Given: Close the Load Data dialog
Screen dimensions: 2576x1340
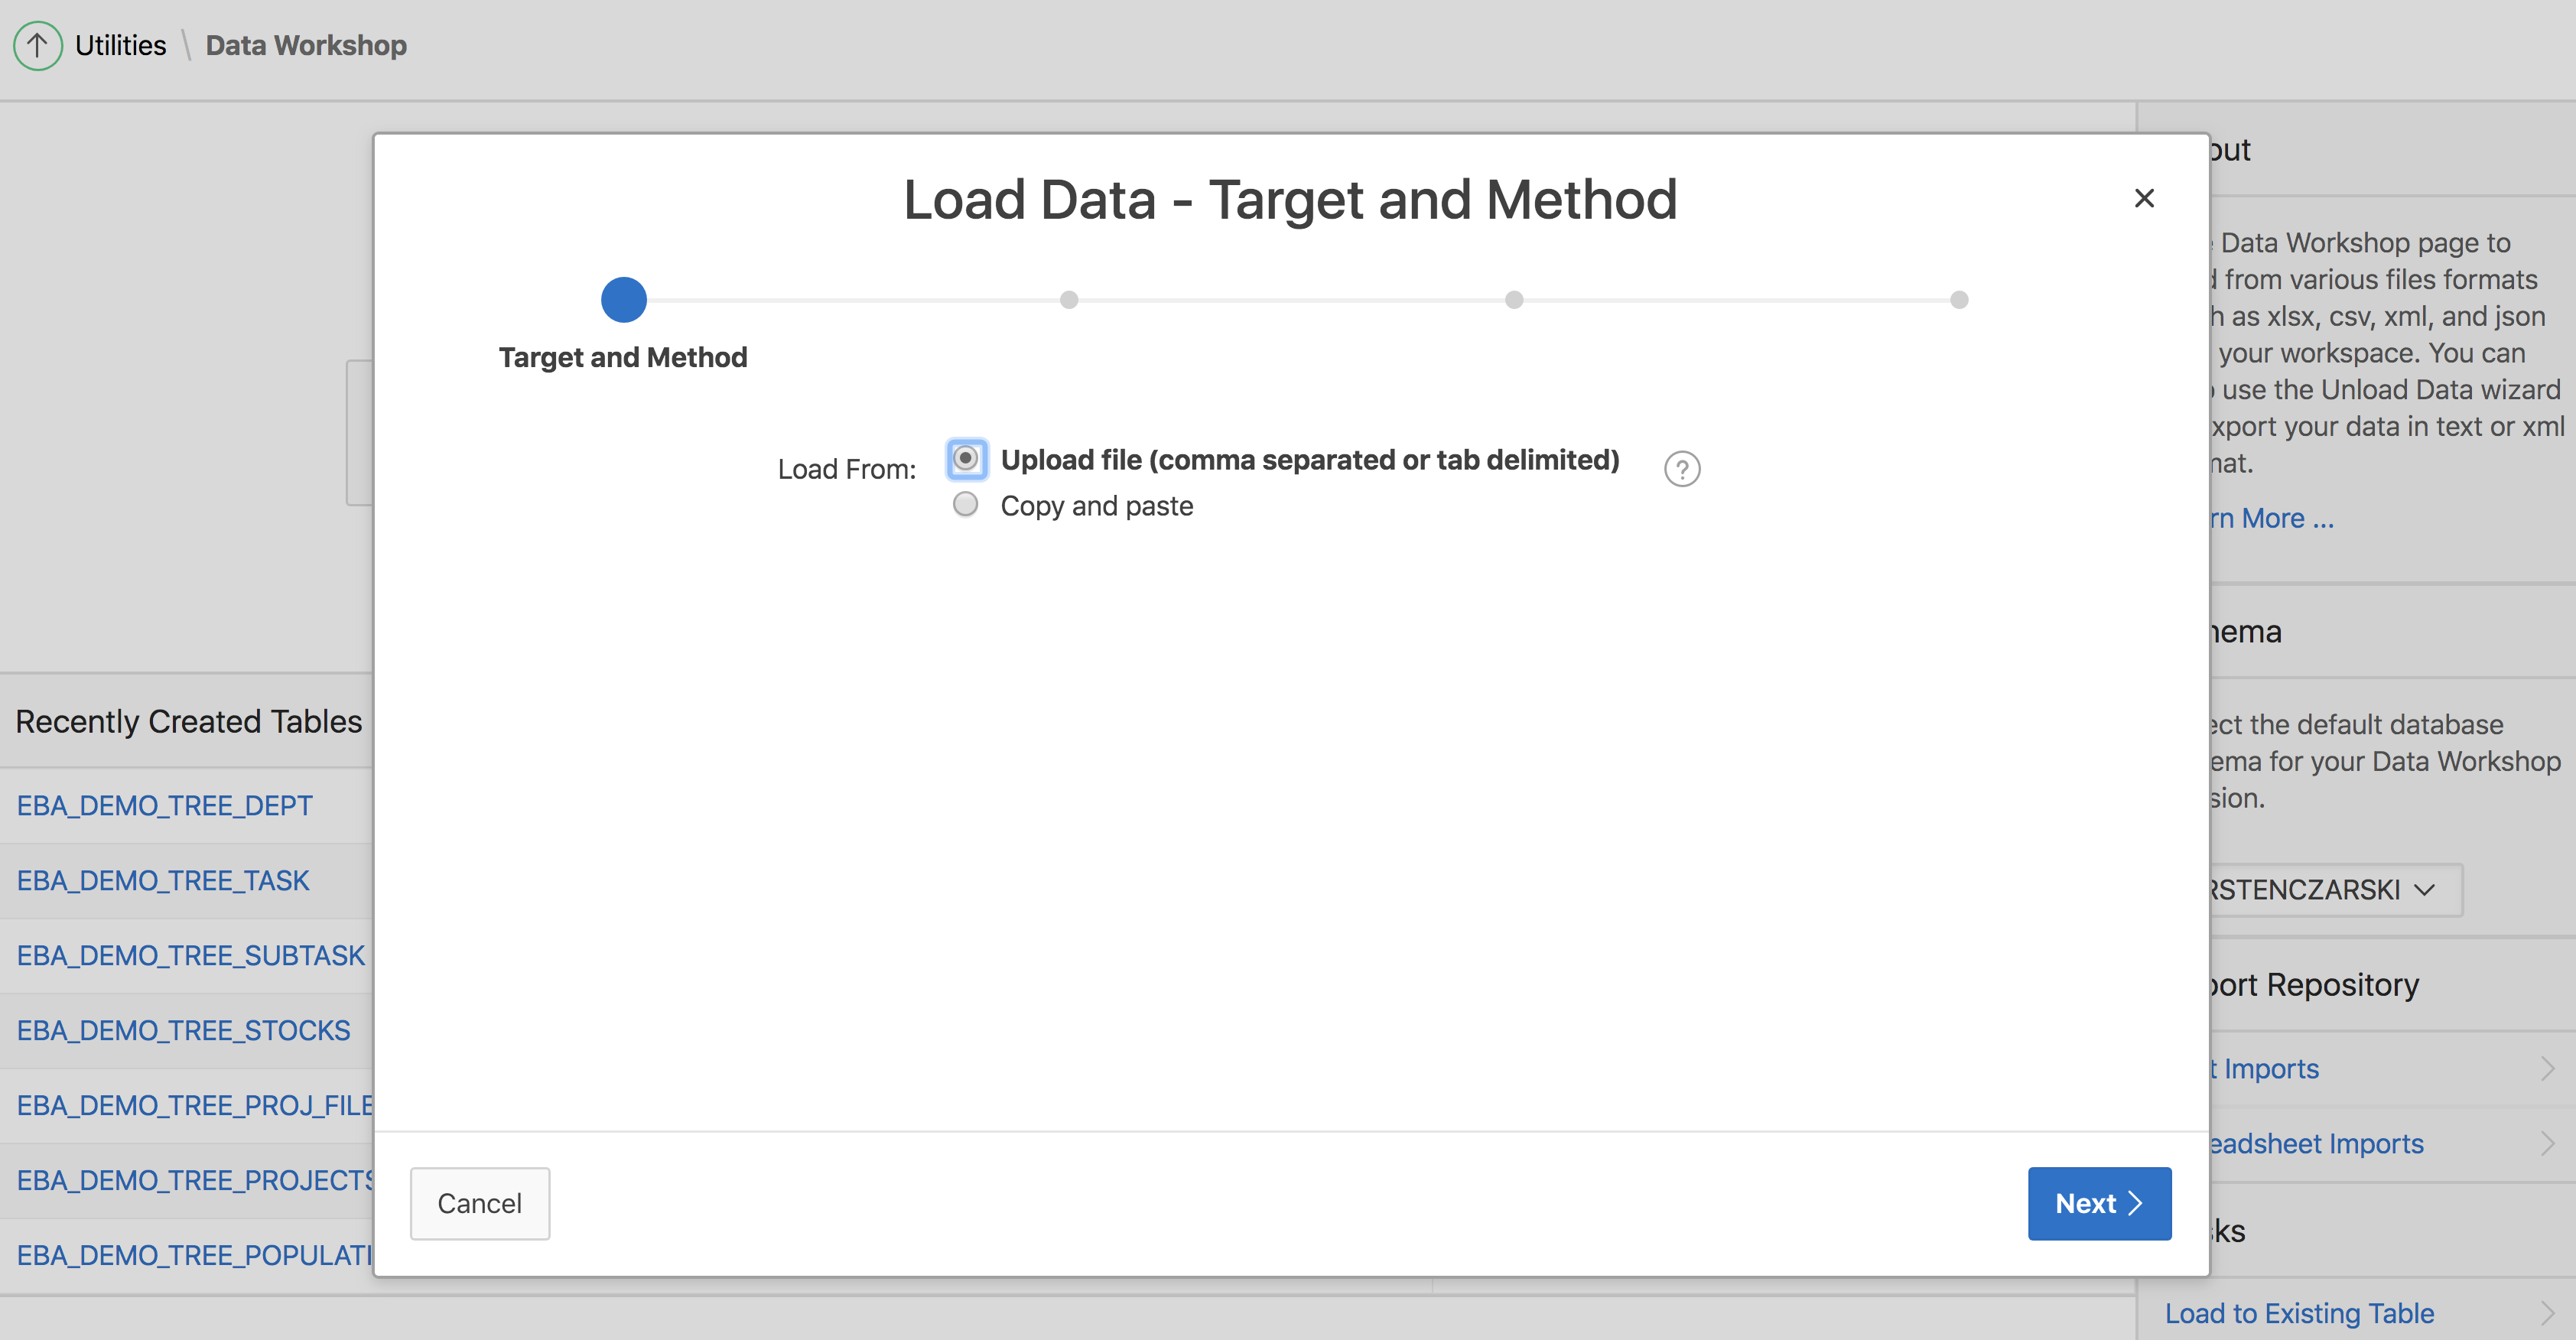Looking at the screenshot, I should point(2143,198).
